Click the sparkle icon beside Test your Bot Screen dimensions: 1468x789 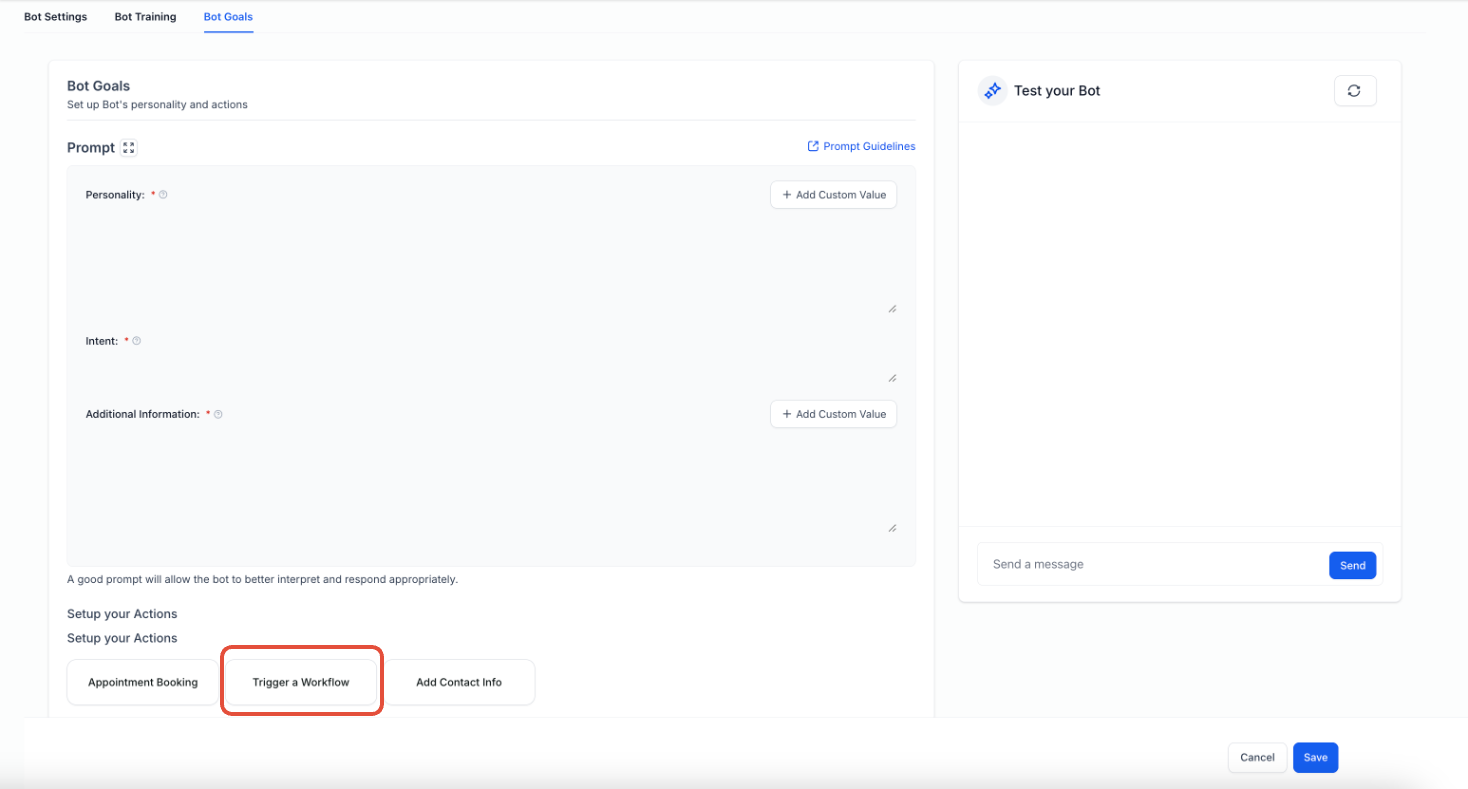[x=992, y=91]
